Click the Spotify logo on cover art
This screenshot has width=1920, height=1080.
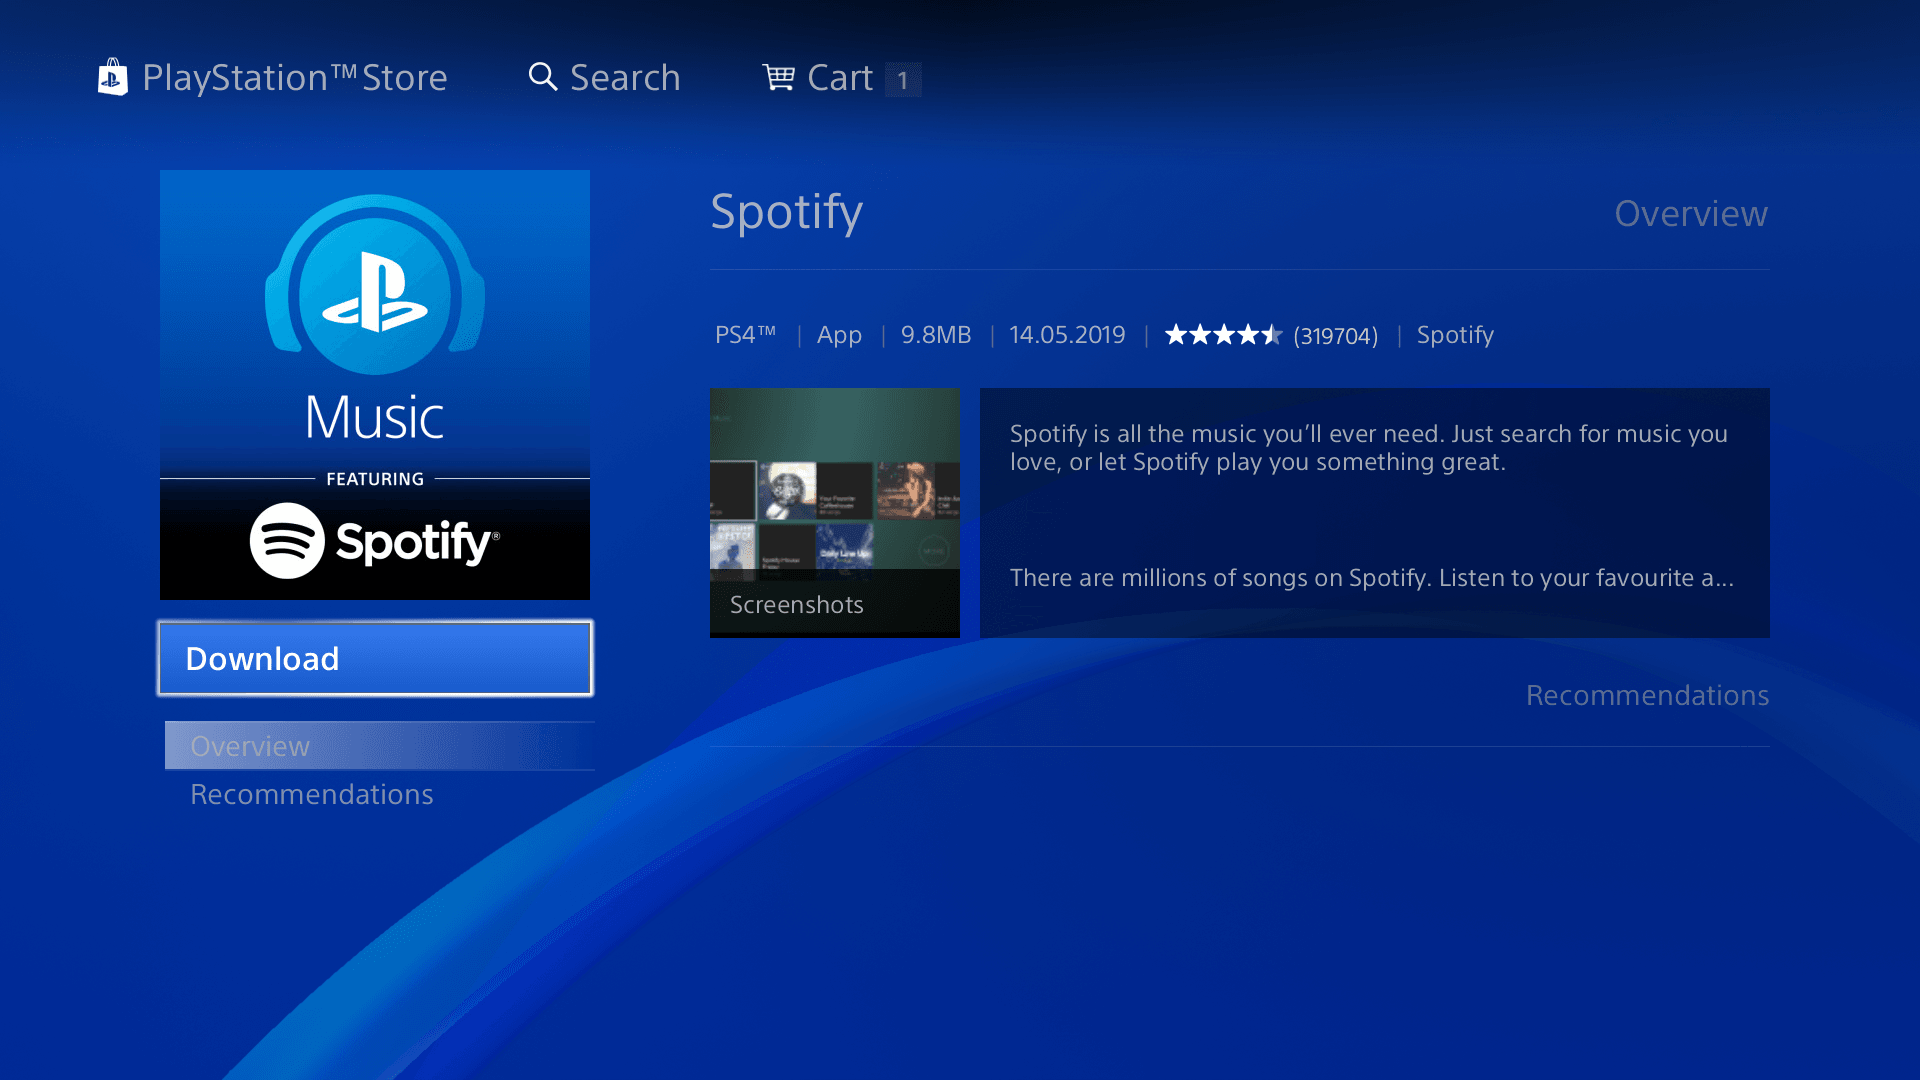tap(375, 541)
